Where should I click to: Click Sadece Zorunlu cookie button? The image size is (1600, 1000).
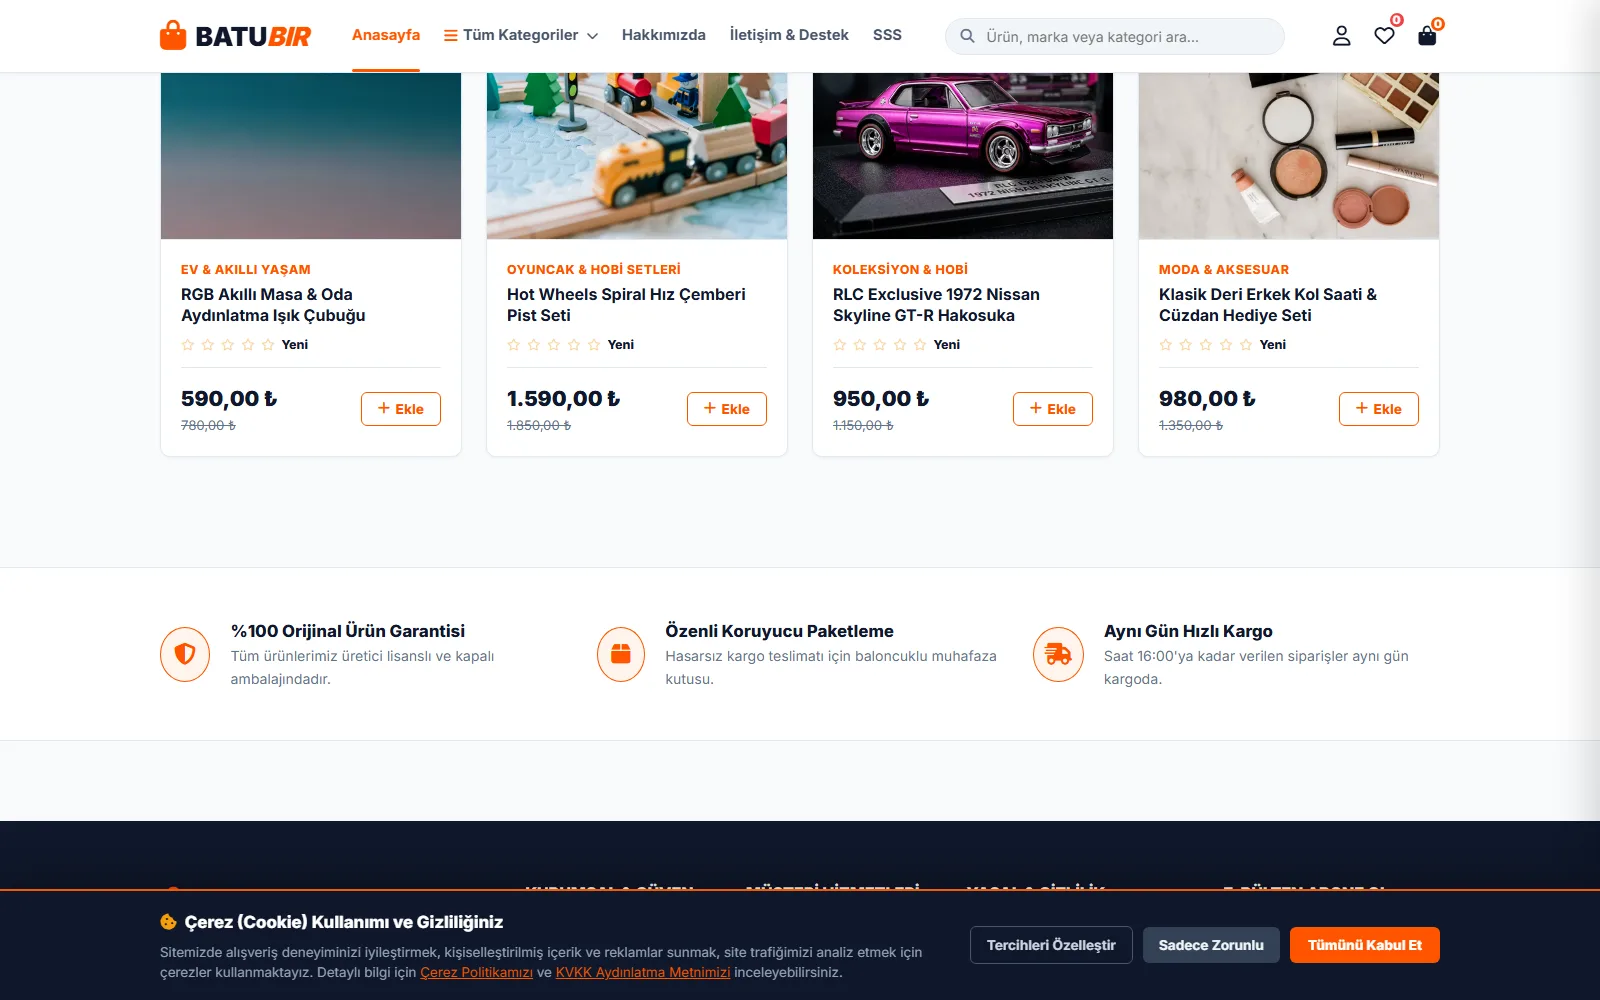(x=1211, y=945)
